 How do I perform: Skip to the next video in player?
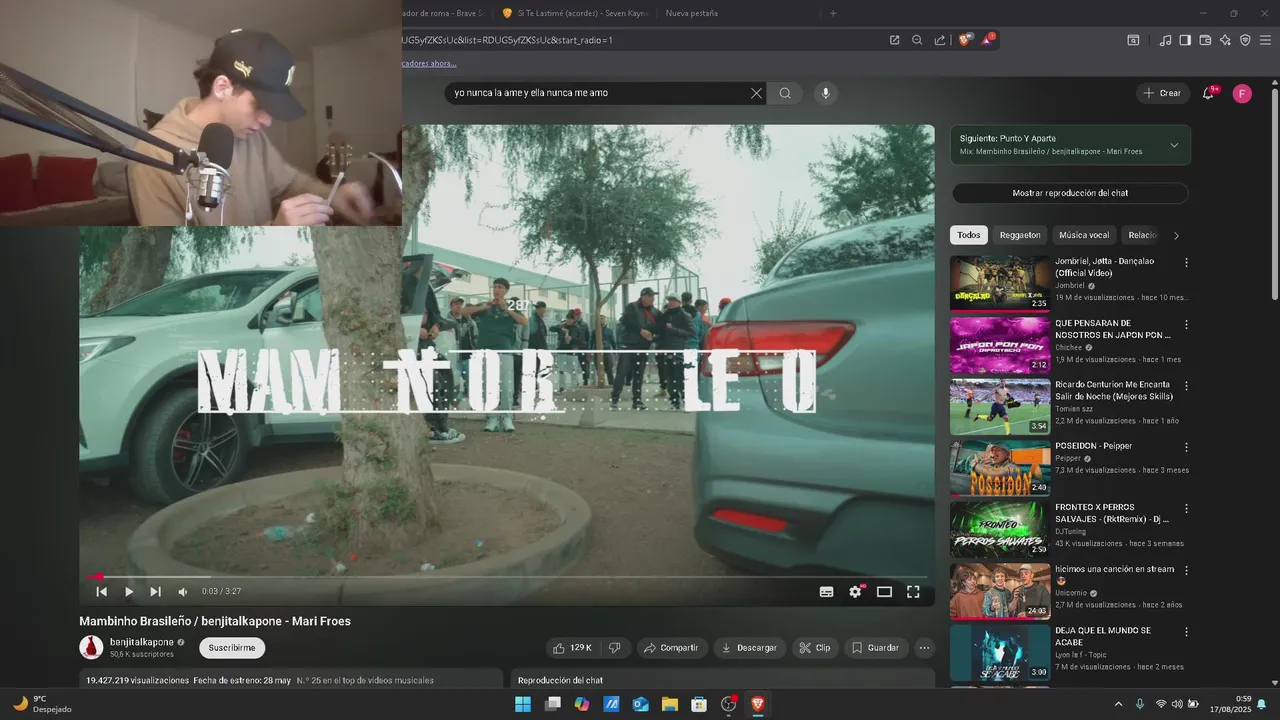[155, 592]
